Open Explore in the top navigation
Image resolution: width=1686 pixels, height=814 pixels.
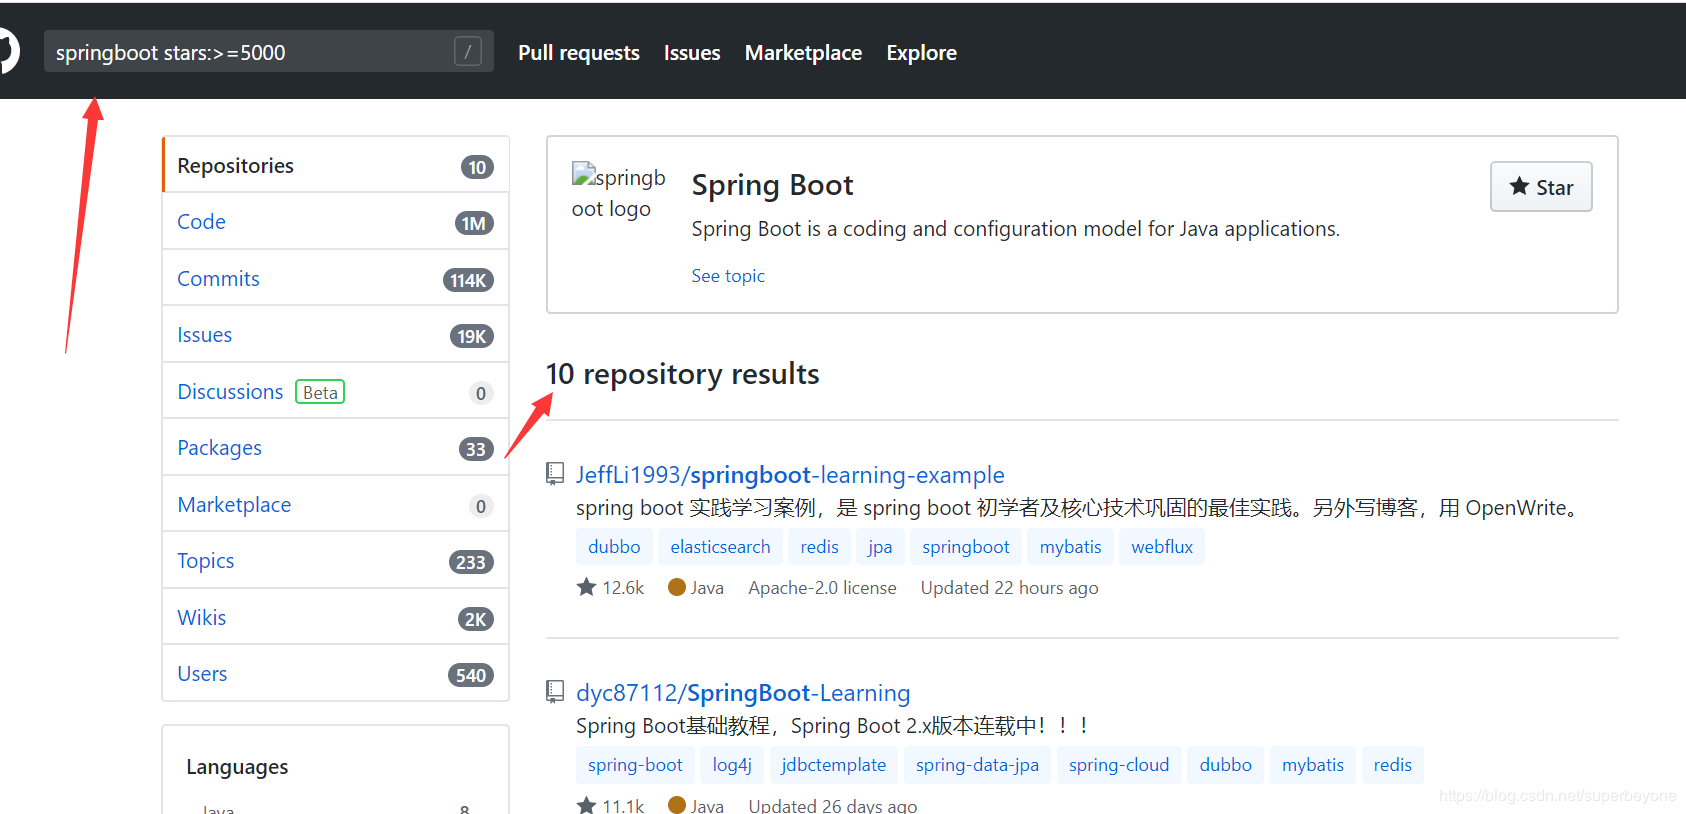point(921,53)
